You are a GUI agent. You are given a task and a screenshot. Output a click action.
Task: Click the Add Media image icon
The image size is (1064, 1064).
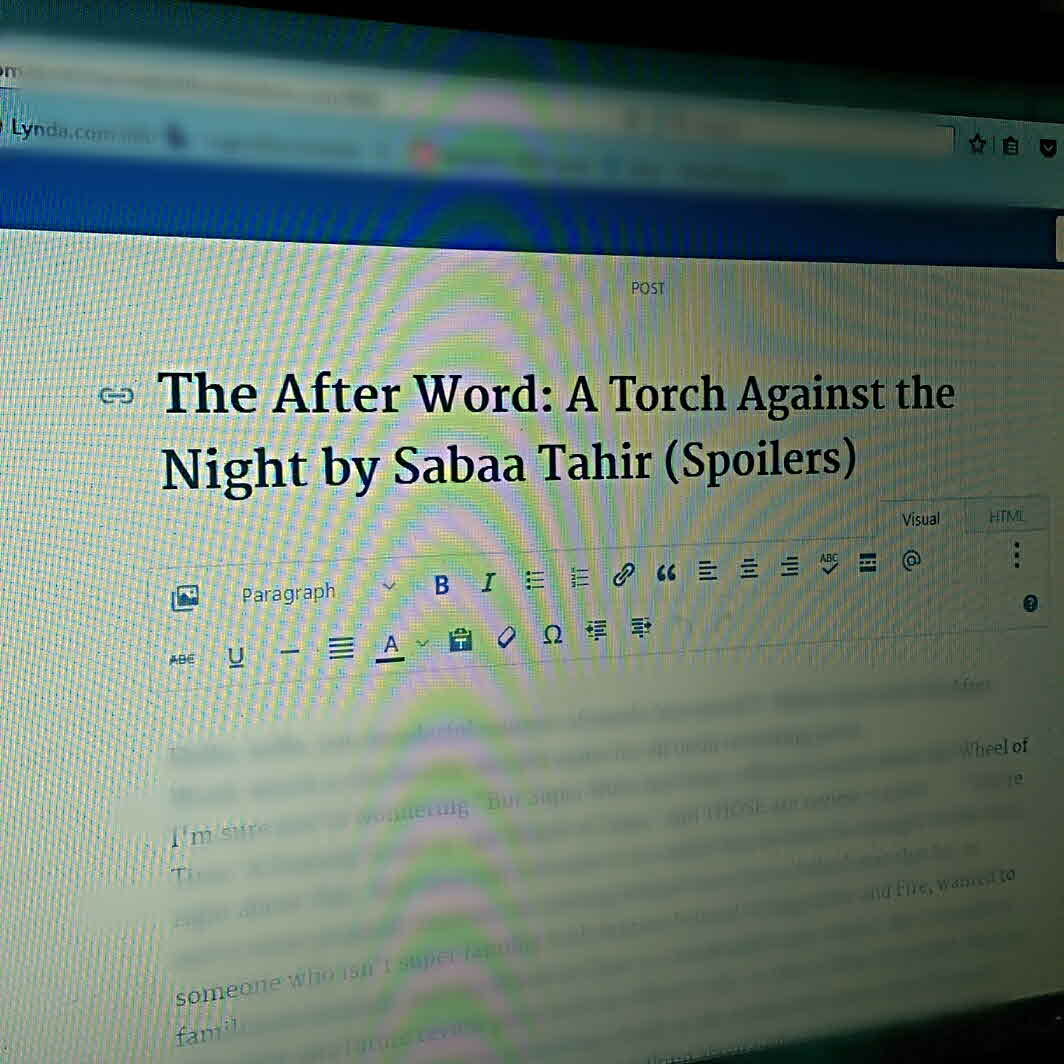[185, 598]
